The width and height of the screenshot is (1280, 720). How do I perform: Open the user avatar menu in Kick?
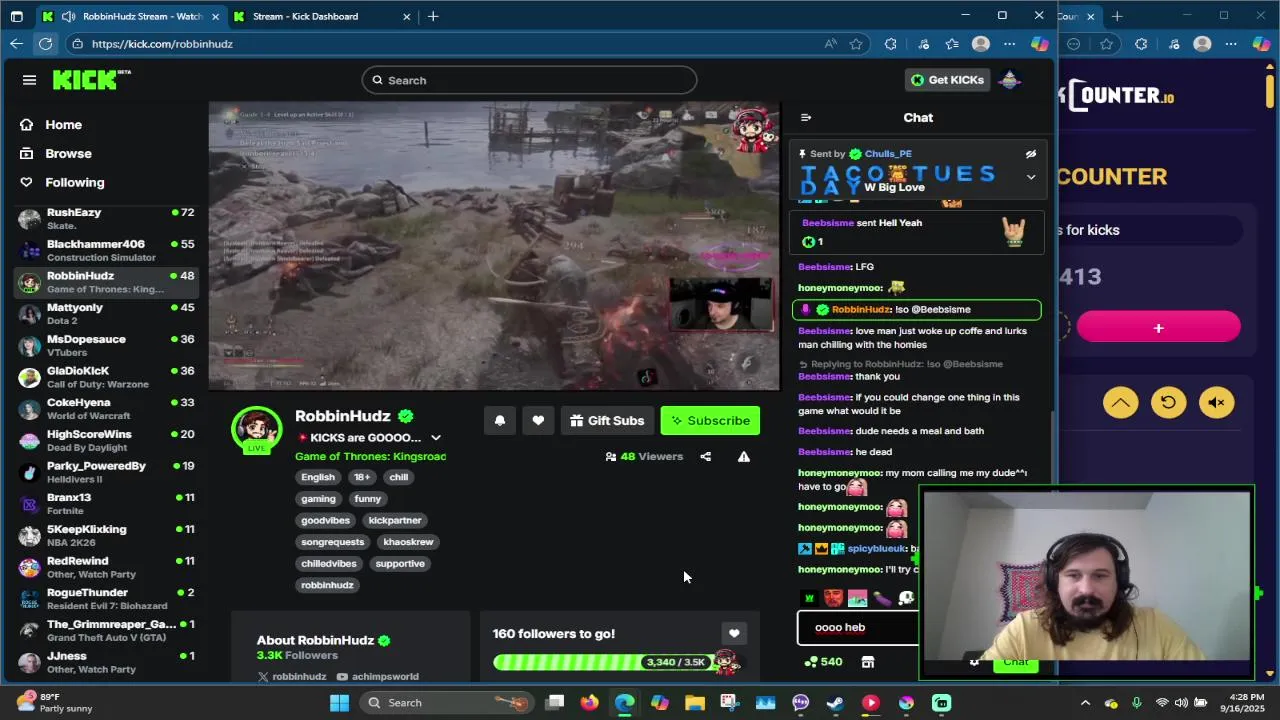click(x=1010, y=80)
